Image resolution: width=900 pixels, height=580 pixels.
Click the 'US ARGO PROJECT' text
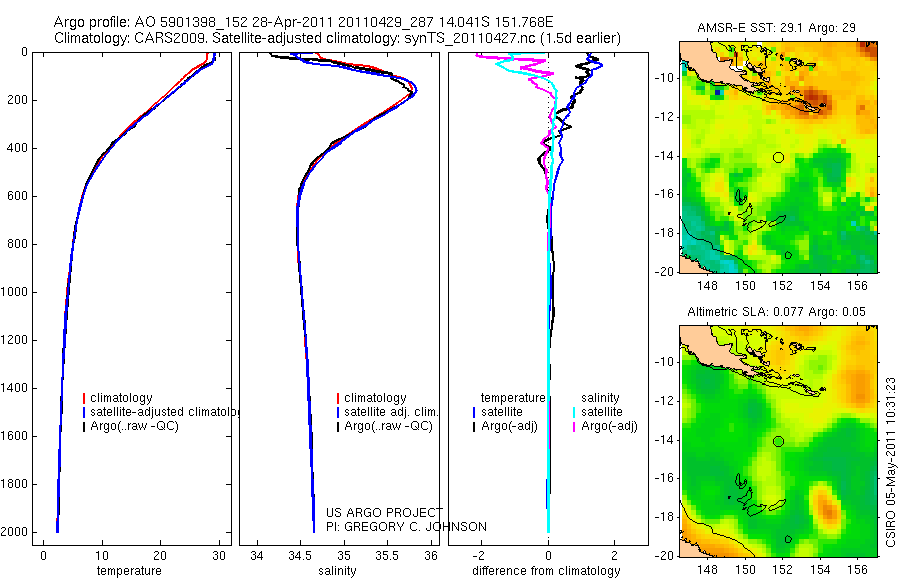384,513
